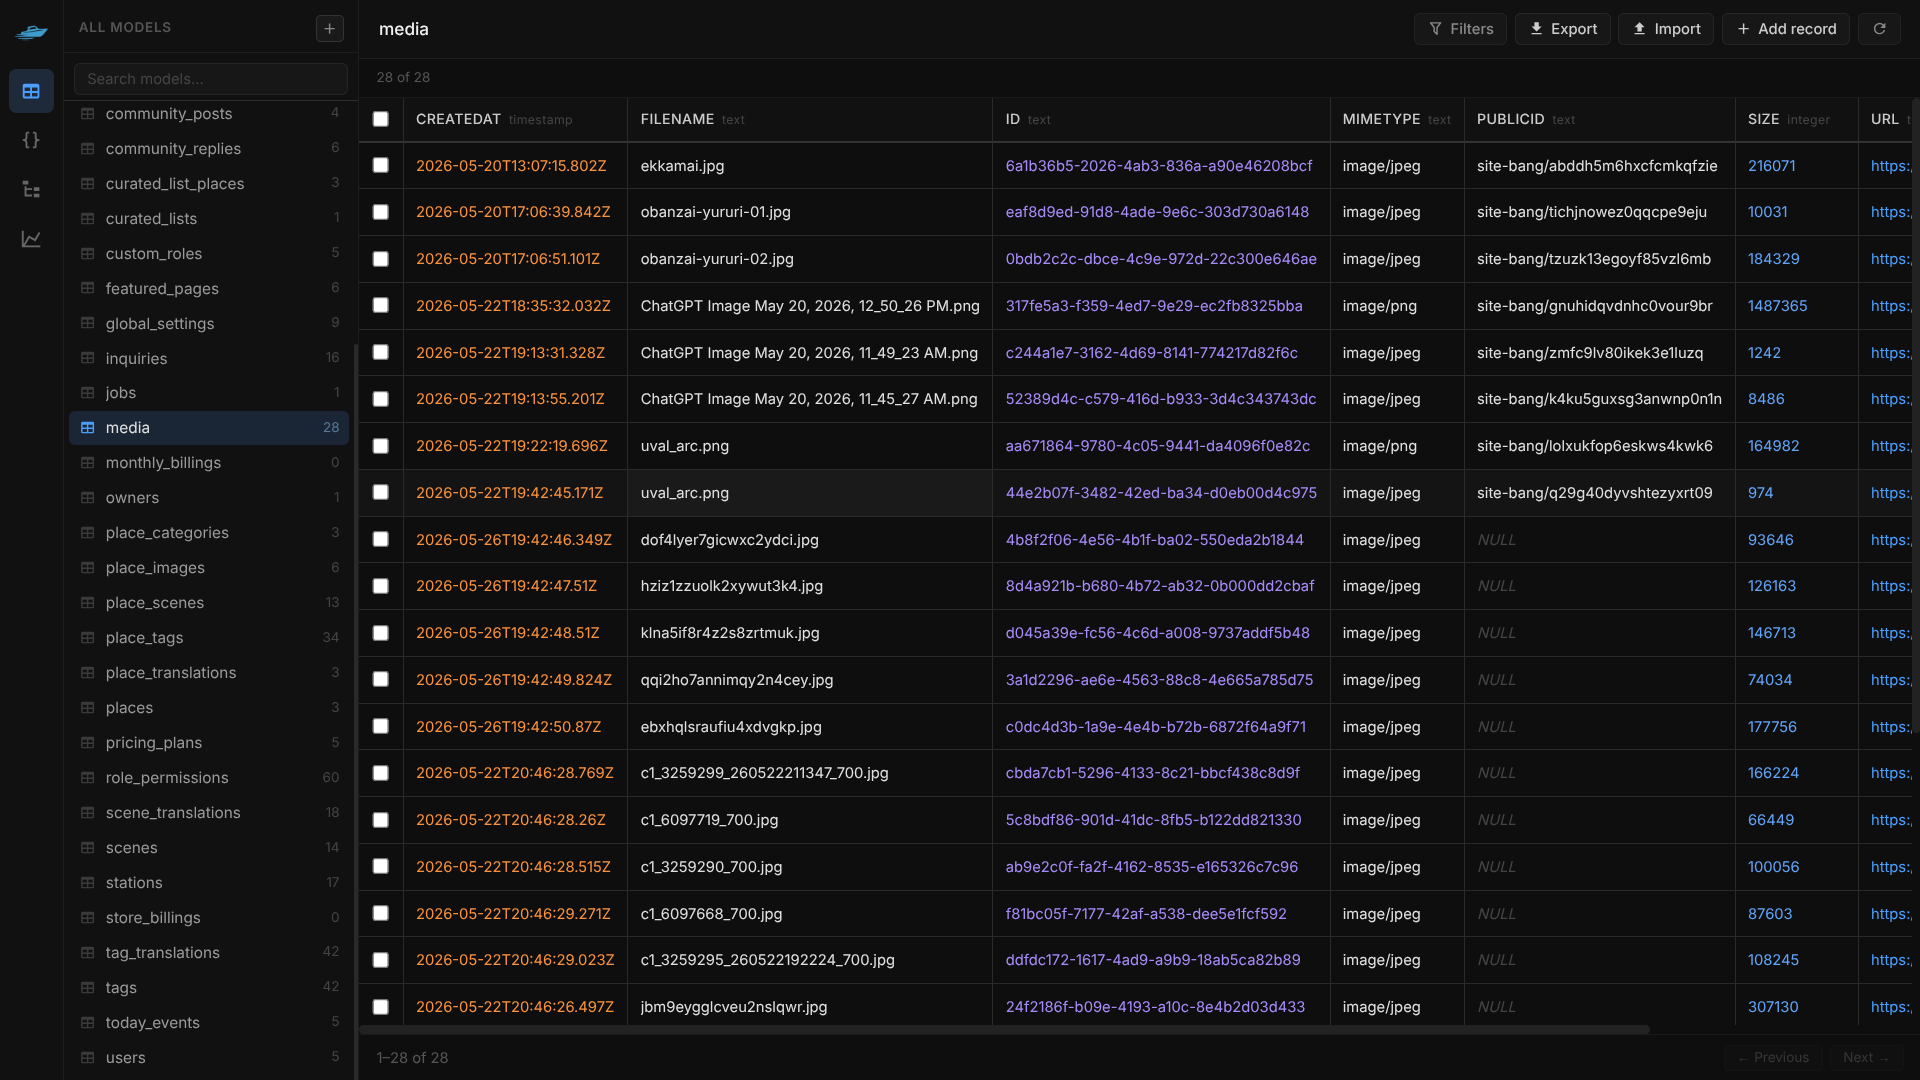
Task: Click table icon beside tags
Action: tap(88, 988)
